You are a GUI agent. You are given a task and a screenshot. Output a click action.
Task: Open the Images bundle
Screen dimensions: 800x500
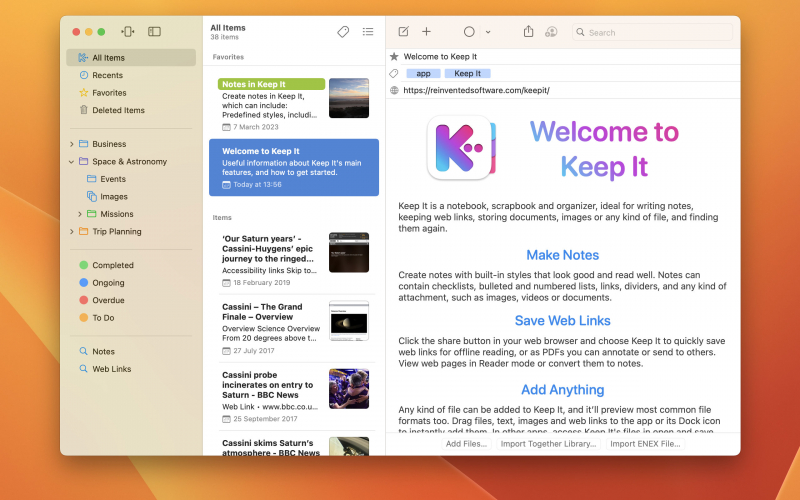click(x=114, y=196)
